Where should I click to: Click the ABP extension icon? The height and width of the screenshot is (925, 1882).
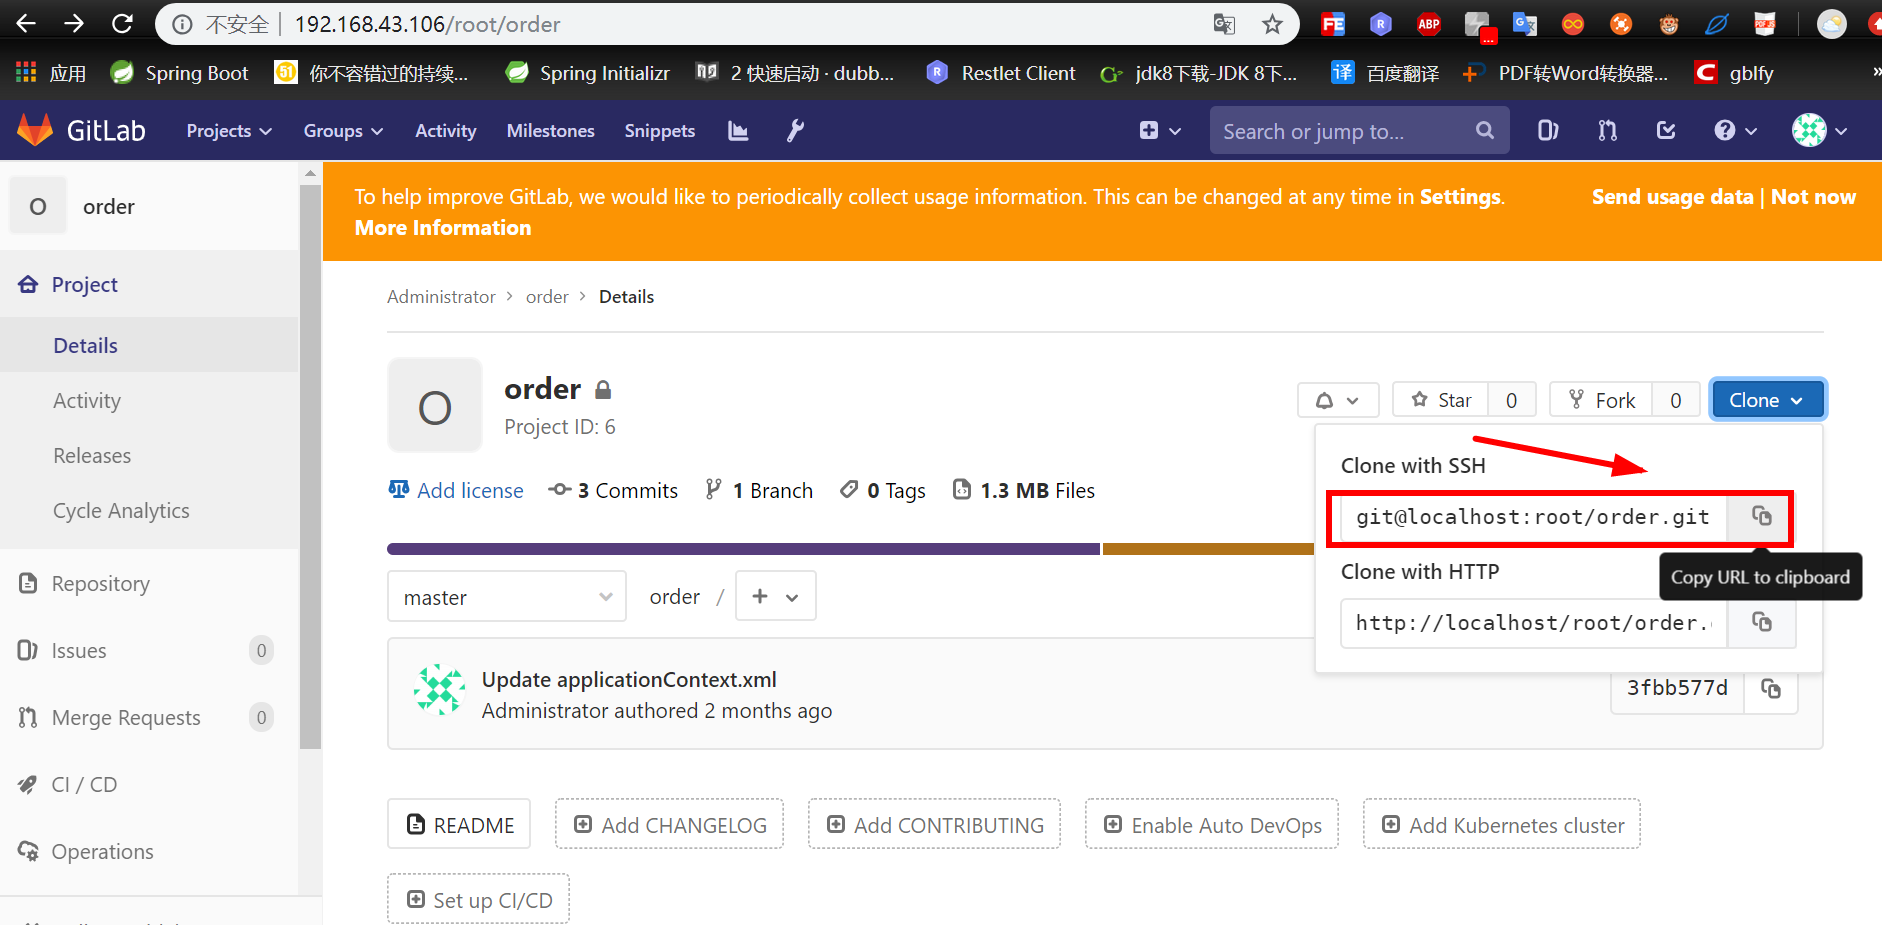tap(1429, 24)
